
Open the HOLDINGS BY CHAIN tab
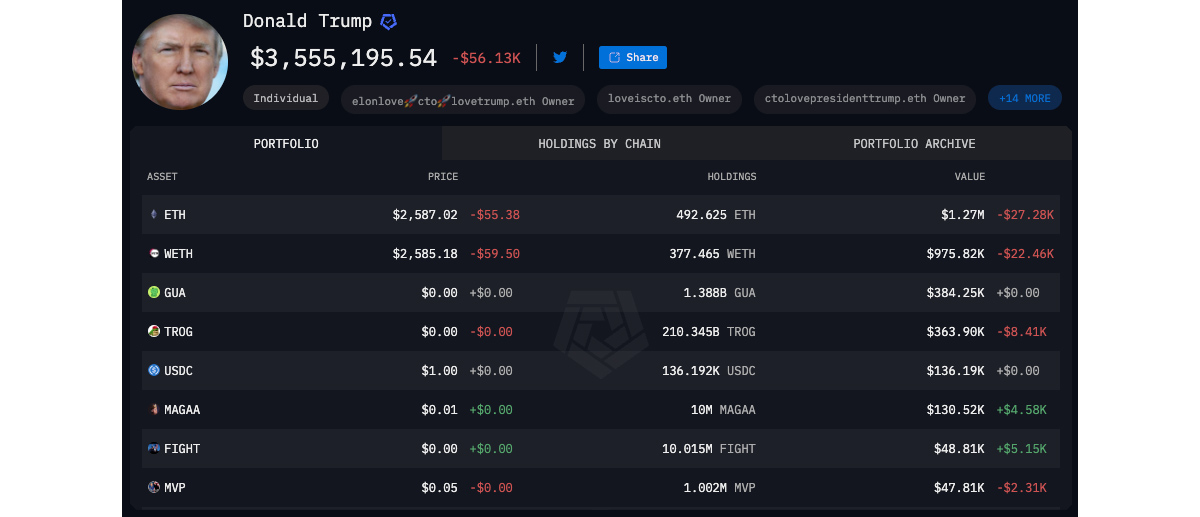point(600,144)
